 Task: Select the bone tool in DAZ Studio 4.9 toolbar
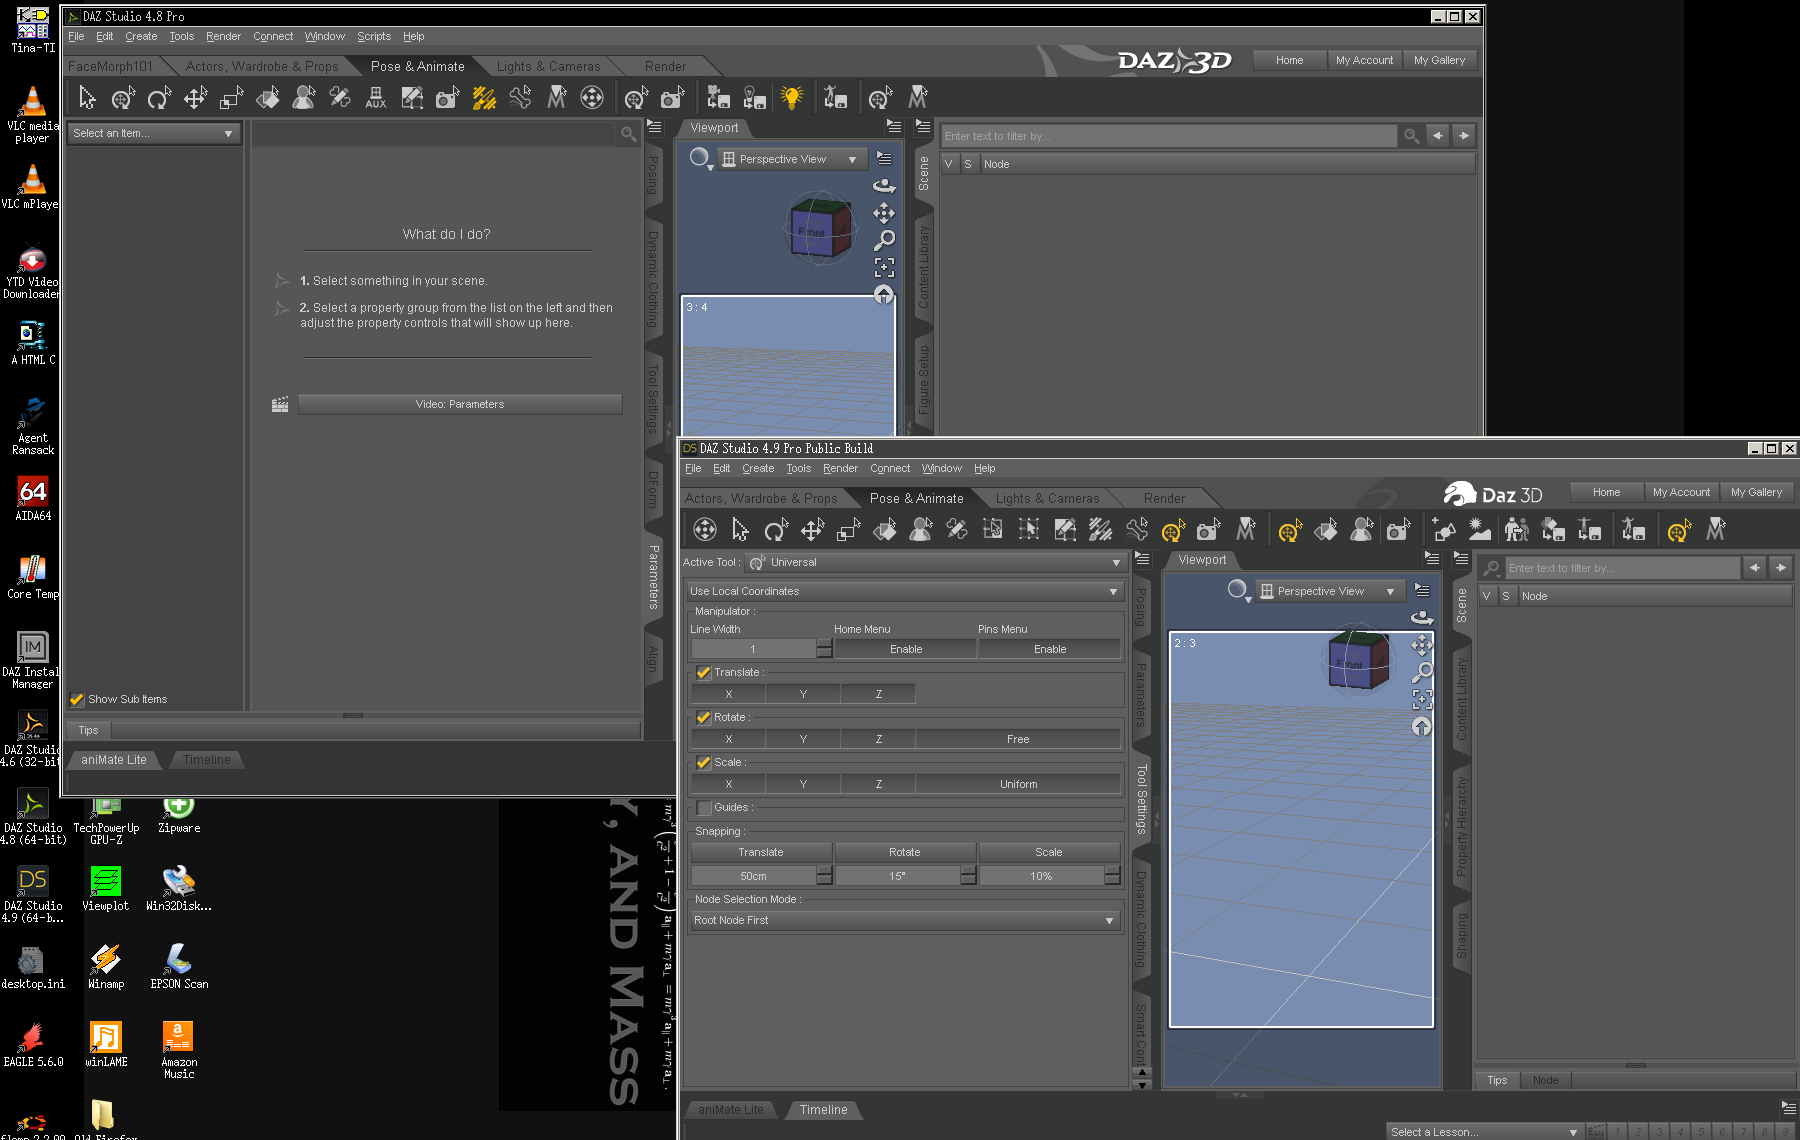1137,529
